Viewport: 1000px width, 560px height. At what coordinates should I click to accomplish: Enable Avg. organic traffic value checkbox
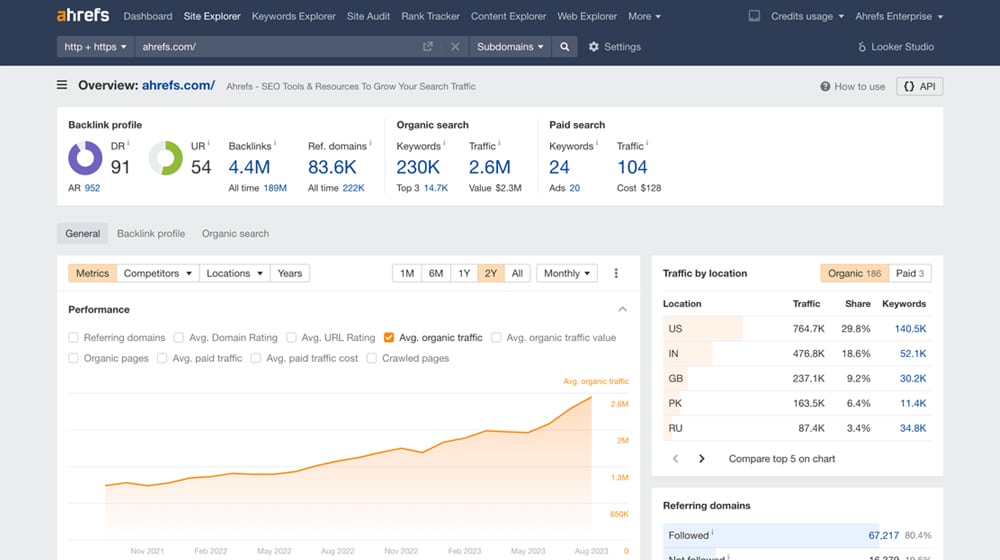496,337
